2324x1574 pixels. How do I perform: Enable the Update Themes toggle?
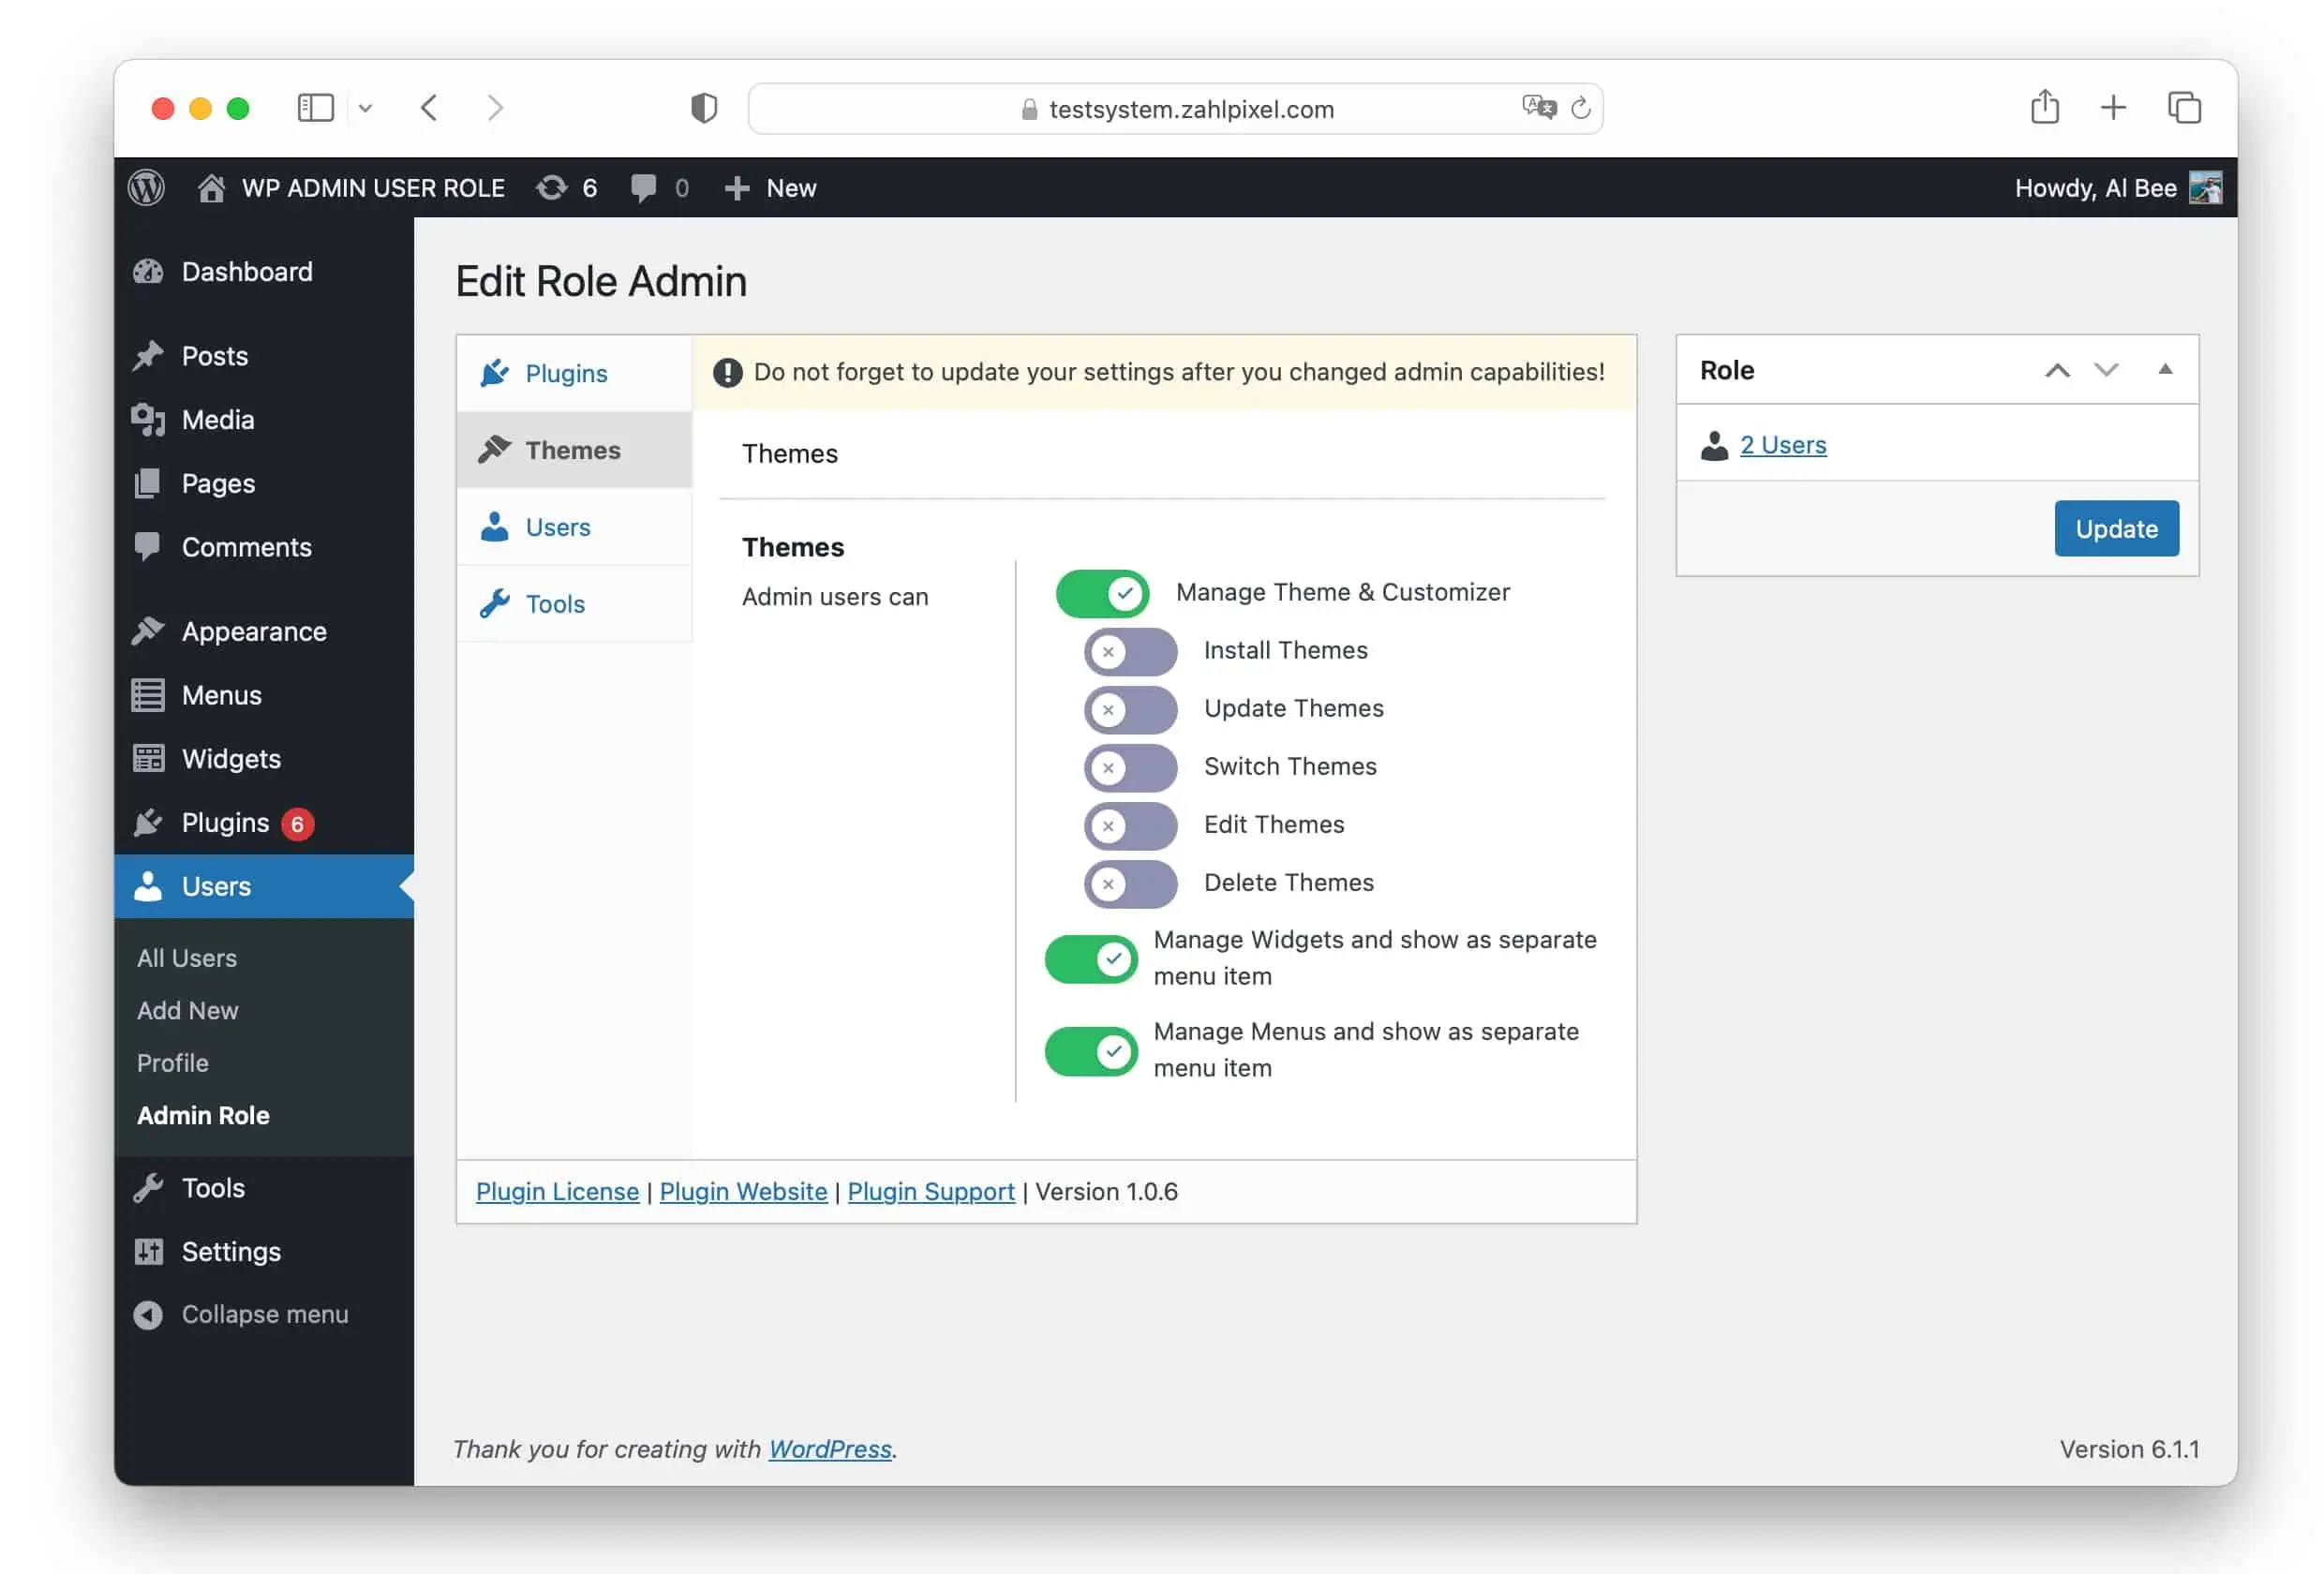pyautogui.click(x=1130, y=709)
